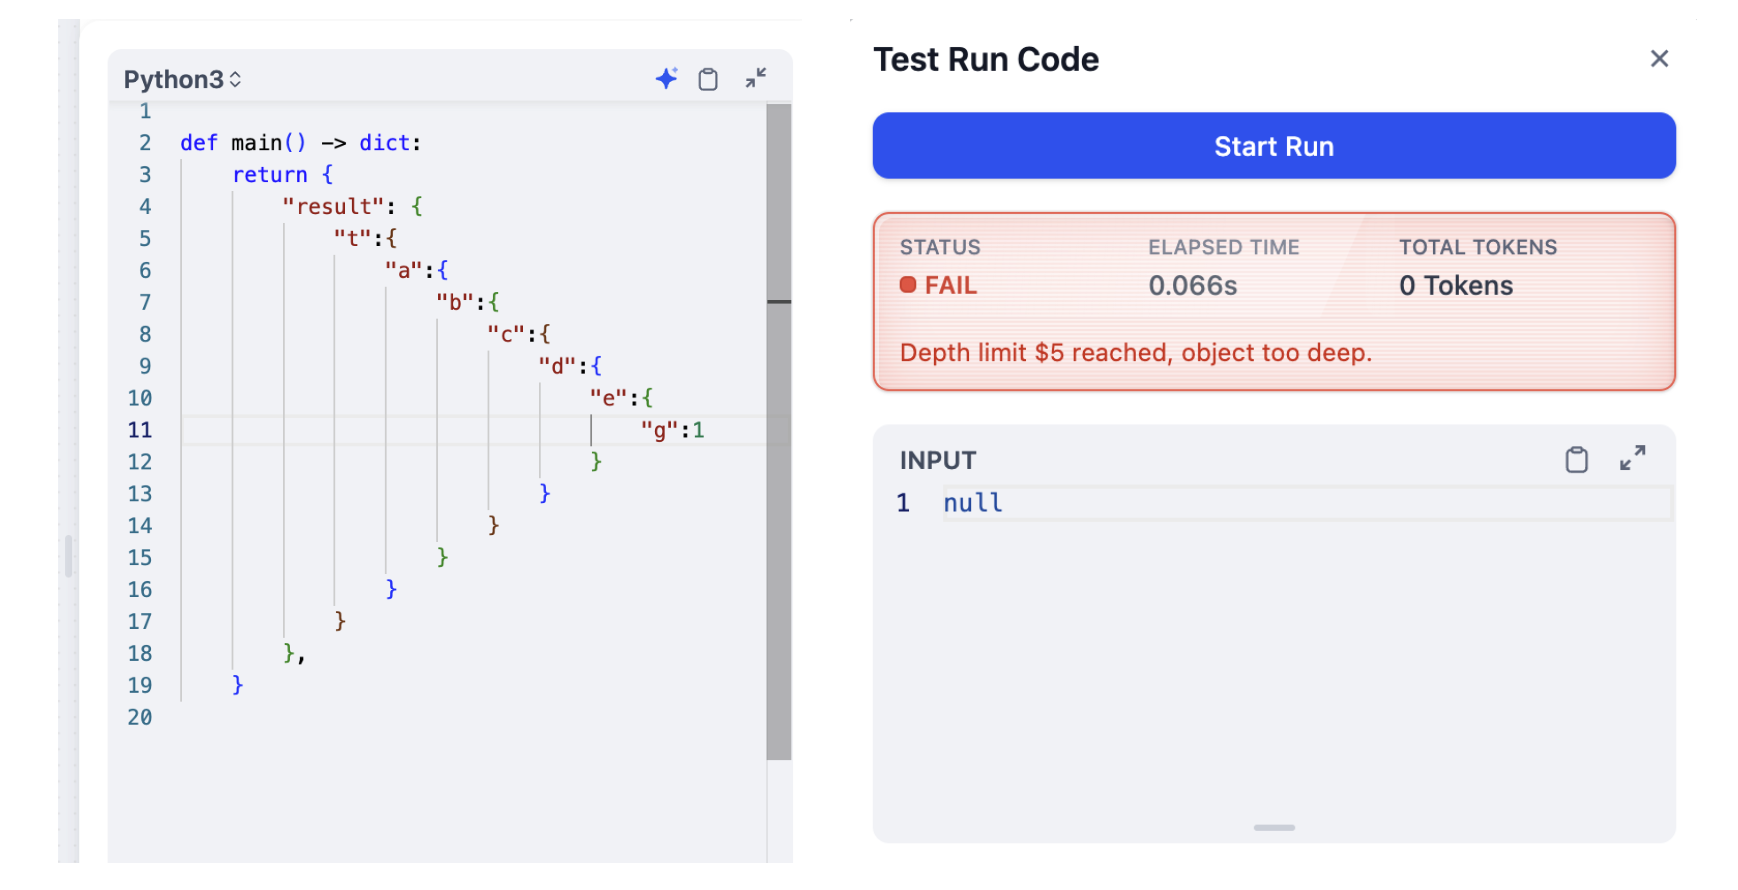Click the def main() function line

pos(300,143)
